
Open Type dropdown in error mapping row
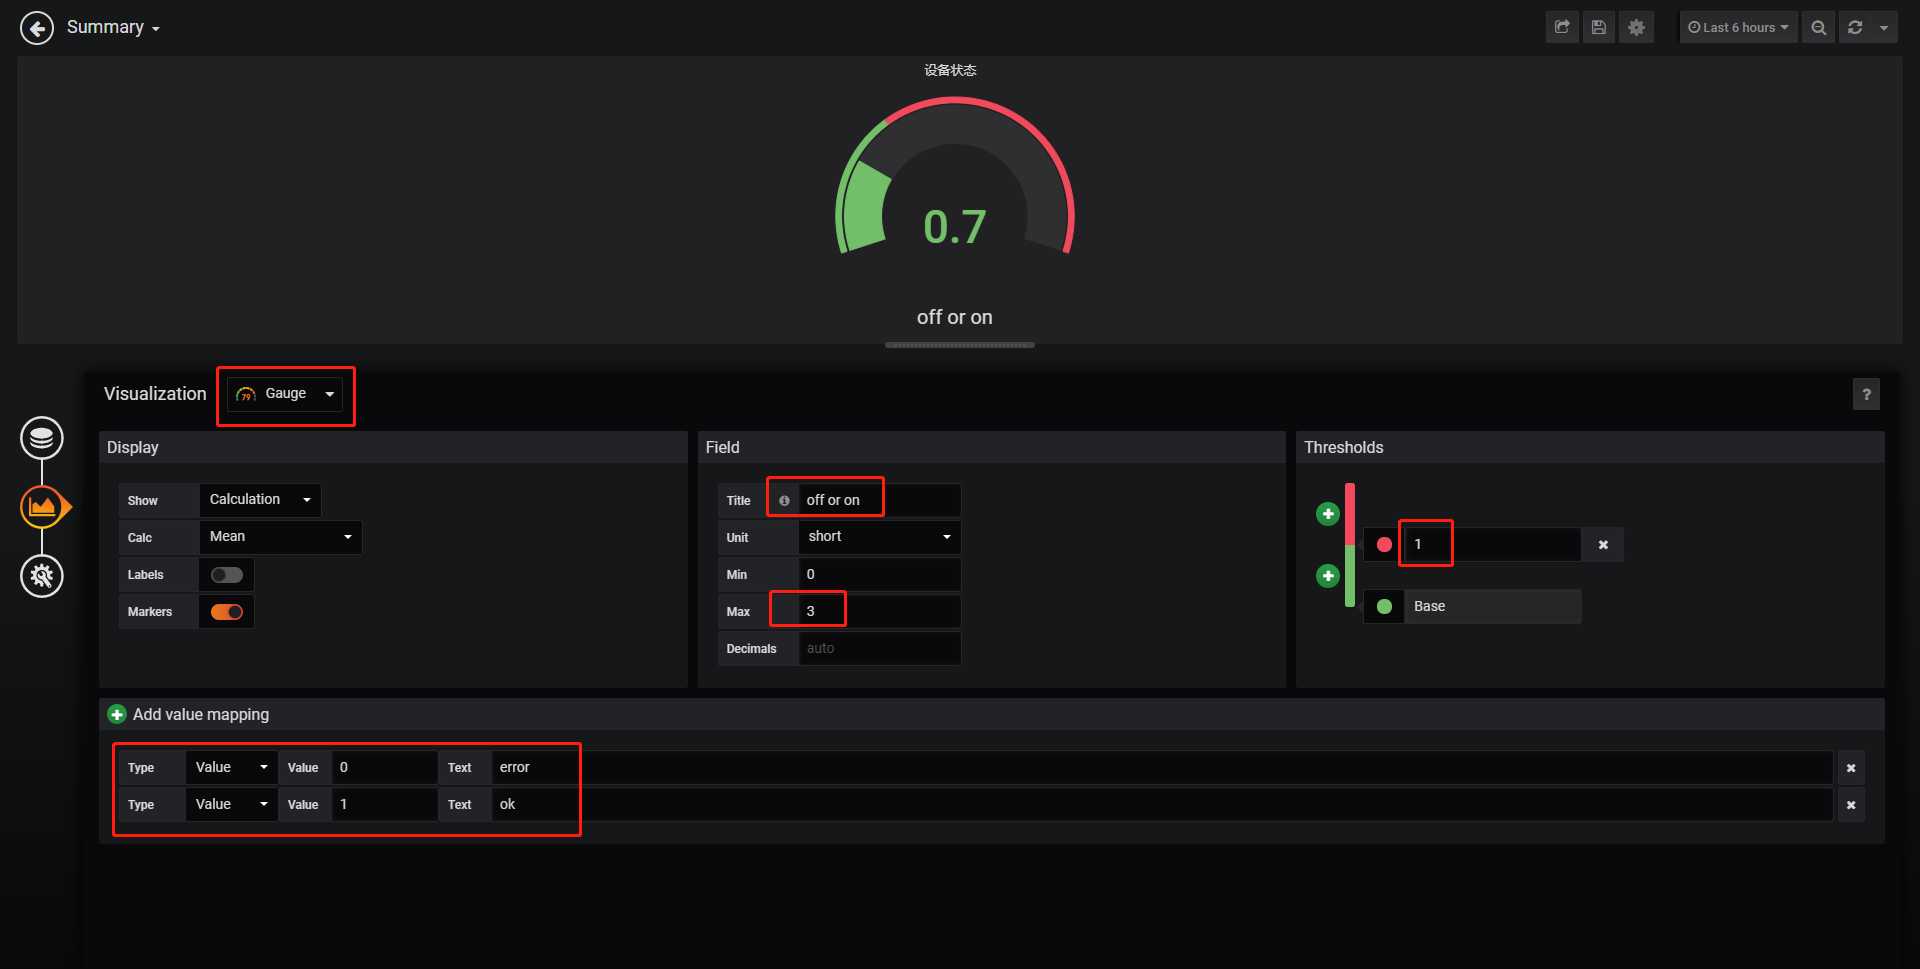pyautogui.click(x=231, y=768)
